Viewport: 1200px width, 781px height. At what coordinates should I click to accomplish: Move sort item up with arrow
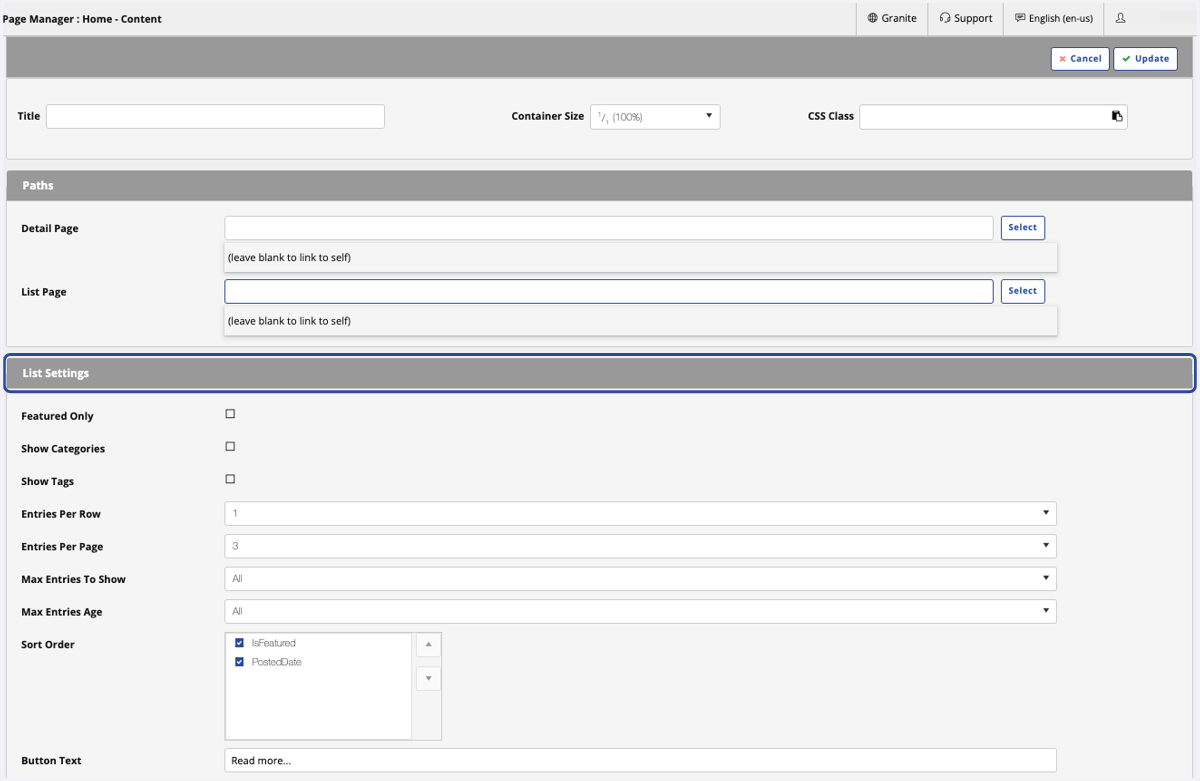(428, 645)
